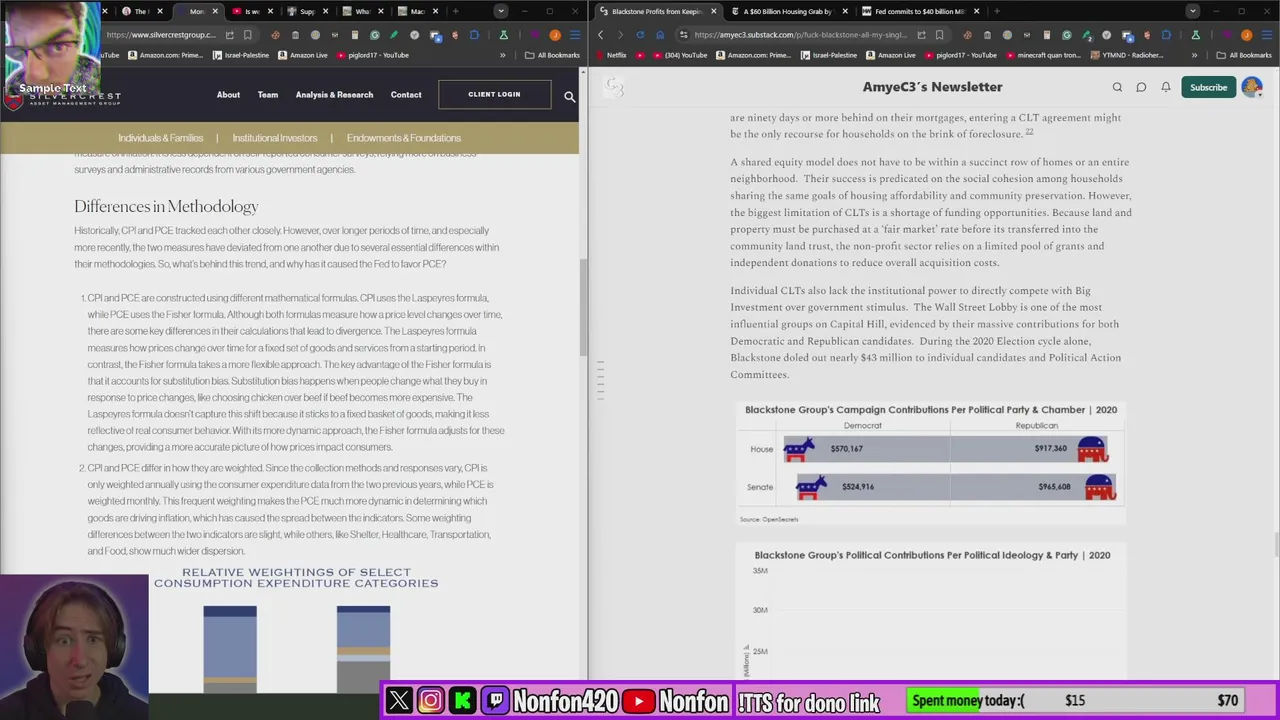Go back in the Substack browser window
The image size is (1280, 720).
pos(600,35)
